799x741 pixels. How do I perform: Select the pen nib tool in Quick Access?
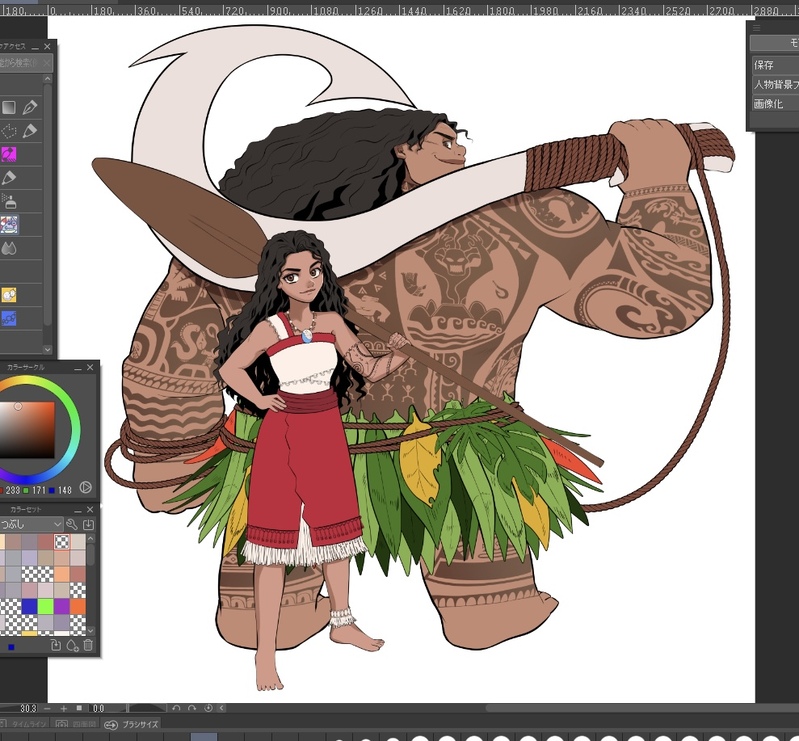30,107
